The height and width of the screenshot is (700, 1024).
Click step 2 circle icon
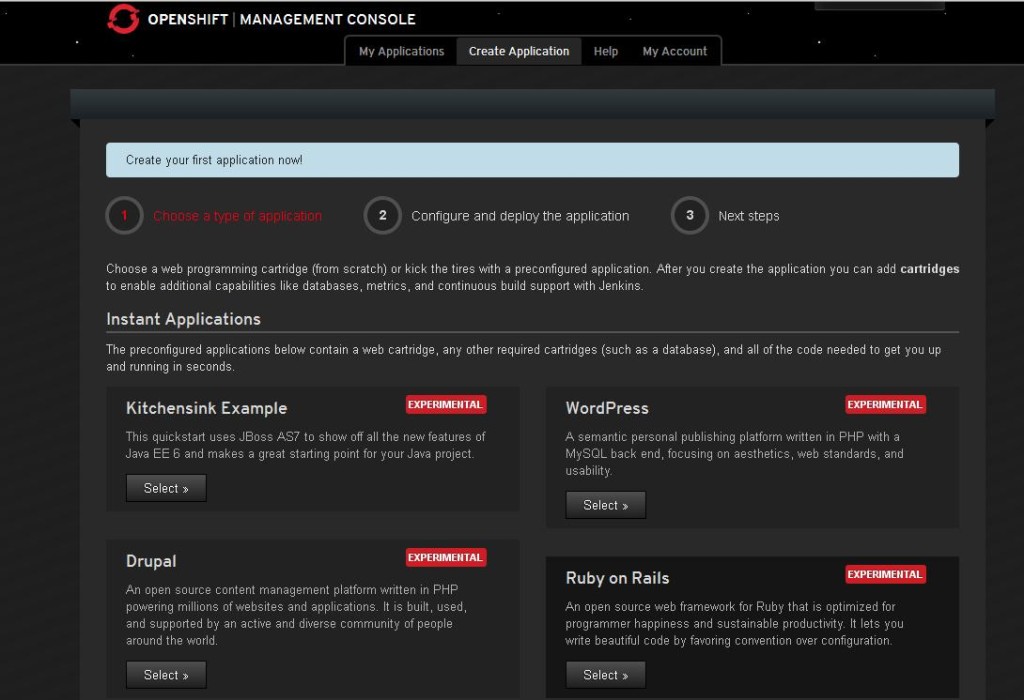tap(382, 215)
